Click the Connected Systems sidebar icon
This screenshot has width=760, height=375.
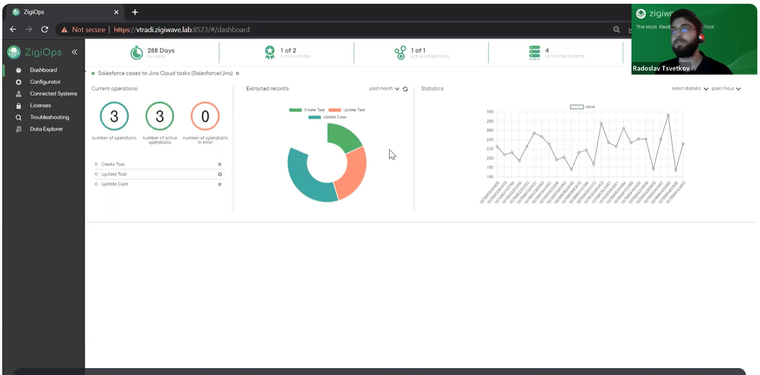tap(18, 94)
